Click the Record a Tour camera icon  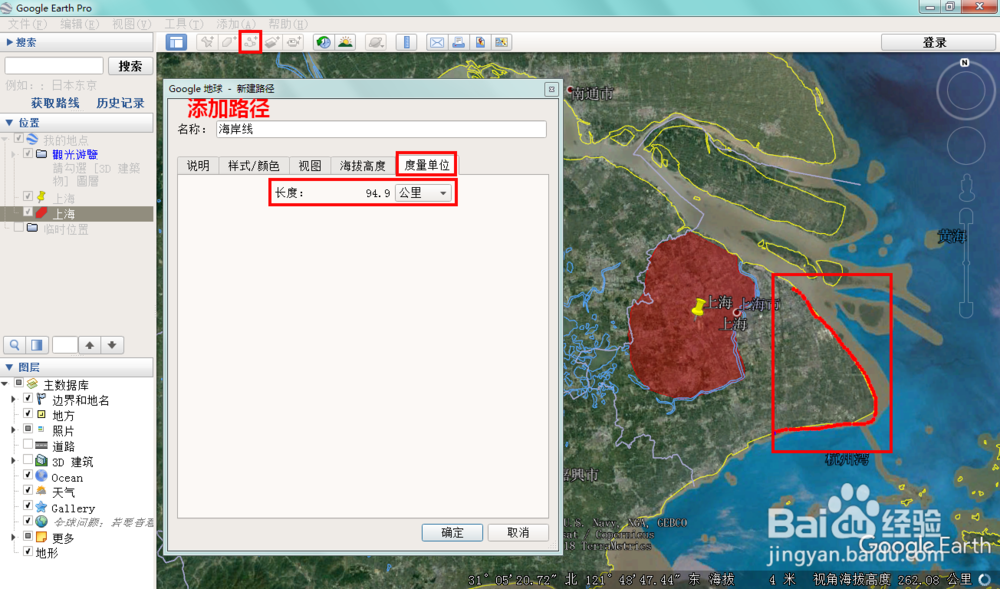tap(294, 42)
